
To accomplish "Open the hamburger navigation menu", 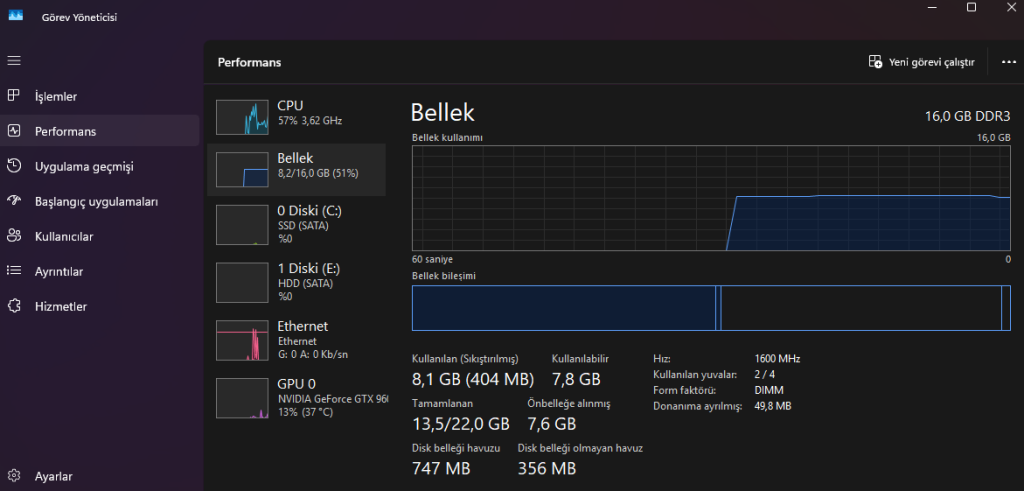I will point(14,61).
